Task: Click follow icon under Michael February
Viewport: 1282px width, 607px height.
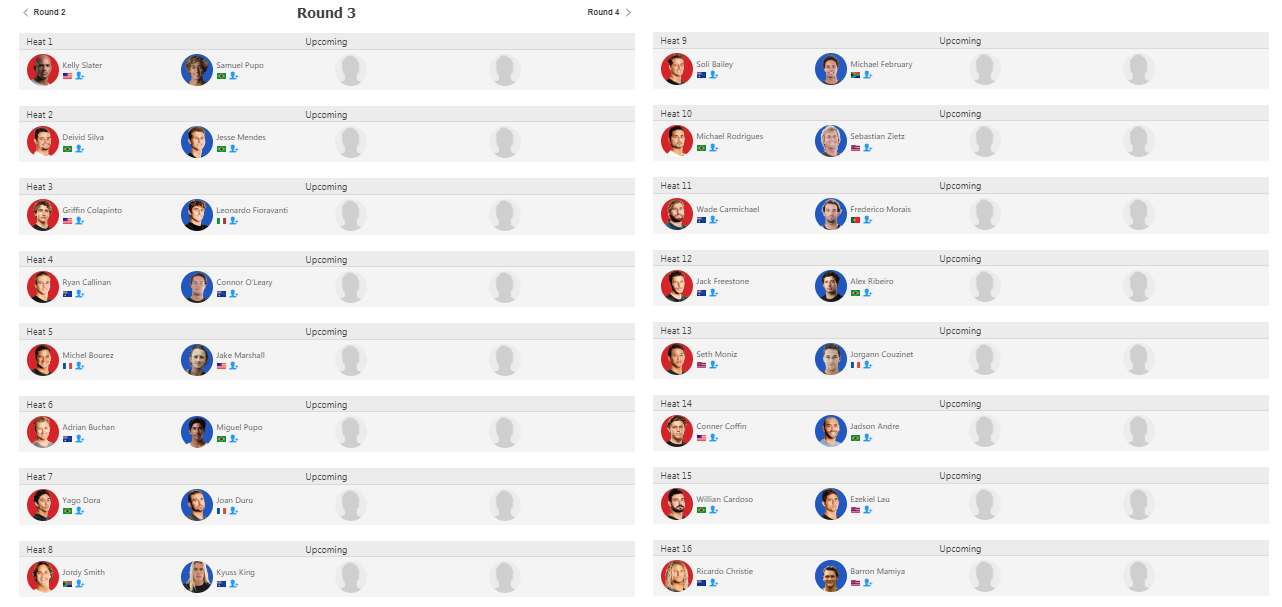Action: tap(867, 75)
